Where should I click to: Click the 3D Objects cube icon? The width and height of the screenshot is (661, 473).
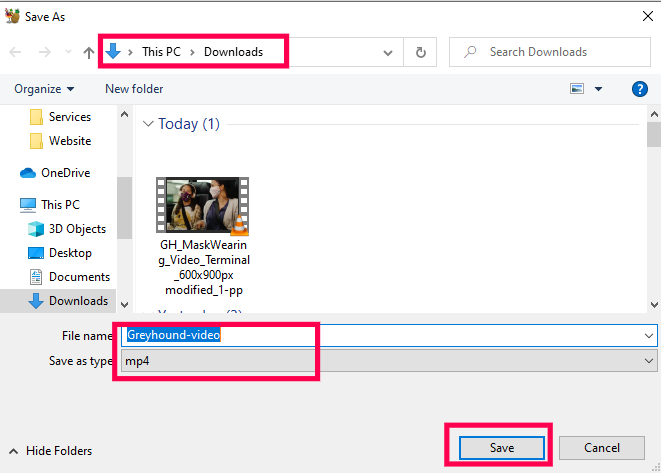pyautogui.click(x=36, y=229)
